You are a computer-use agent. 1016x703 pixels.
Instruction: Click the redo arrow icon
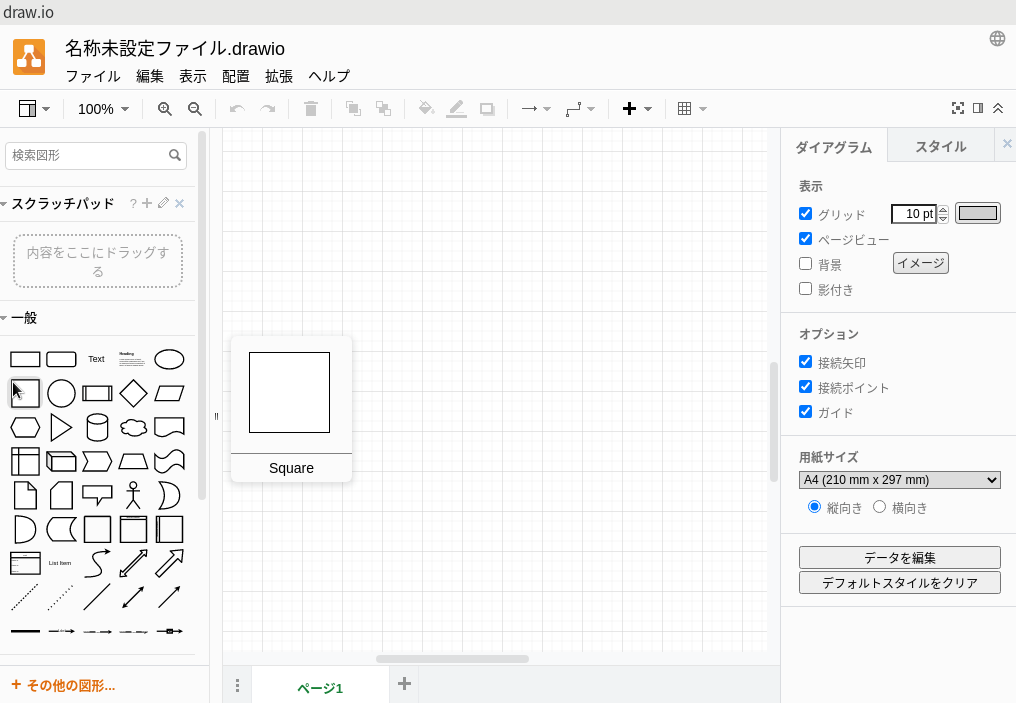click(268, 109)
